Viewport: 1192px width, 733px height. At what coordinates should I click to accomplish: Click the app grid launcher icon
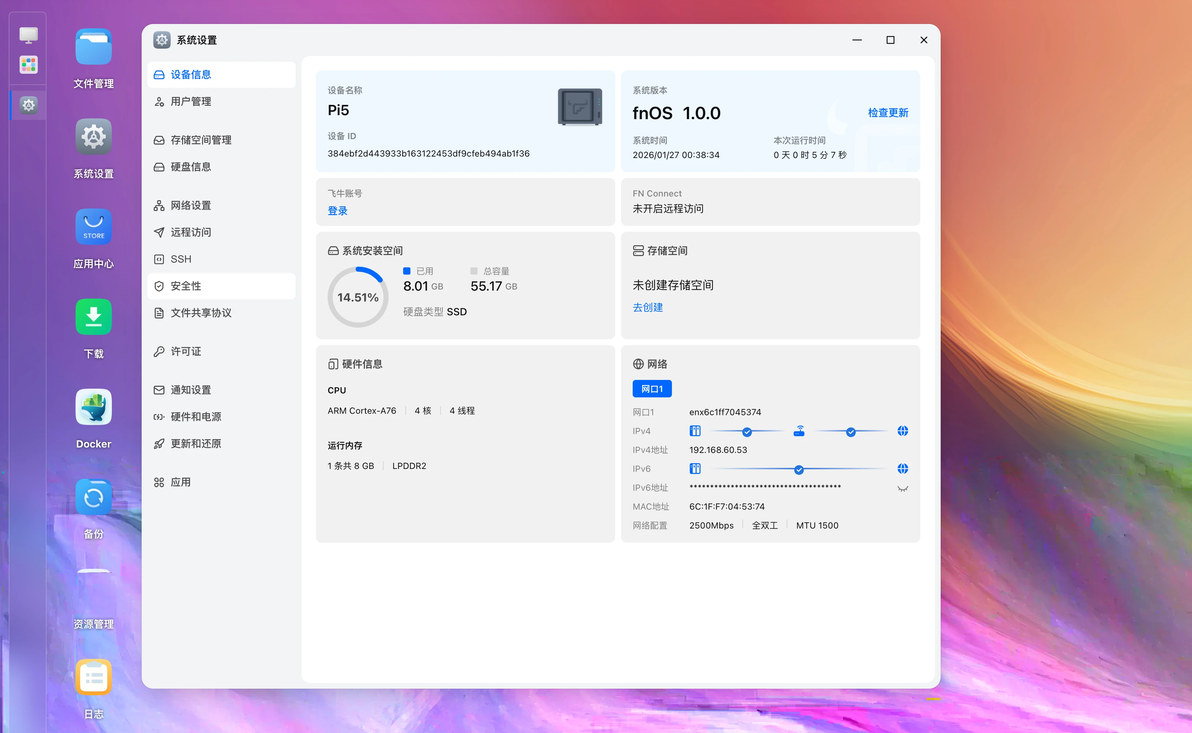coord(28,65)
